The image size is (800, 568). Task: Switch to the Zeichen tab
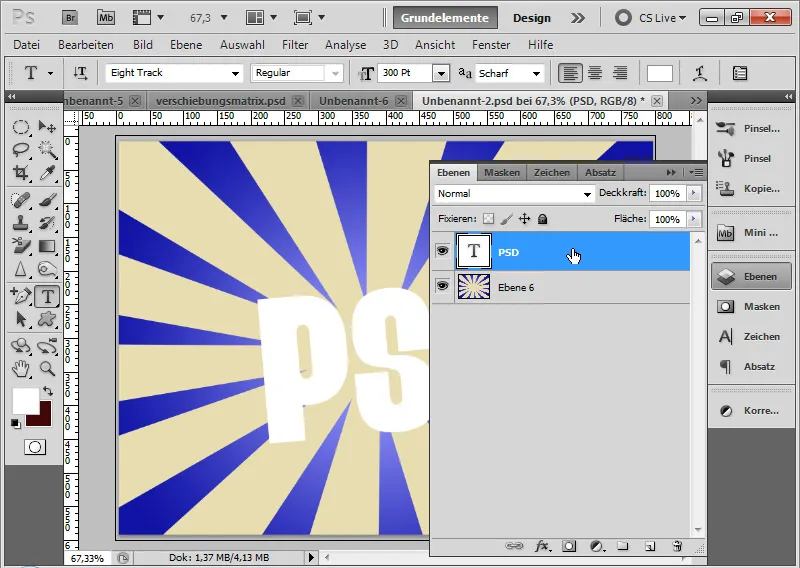tap(552, 172)
